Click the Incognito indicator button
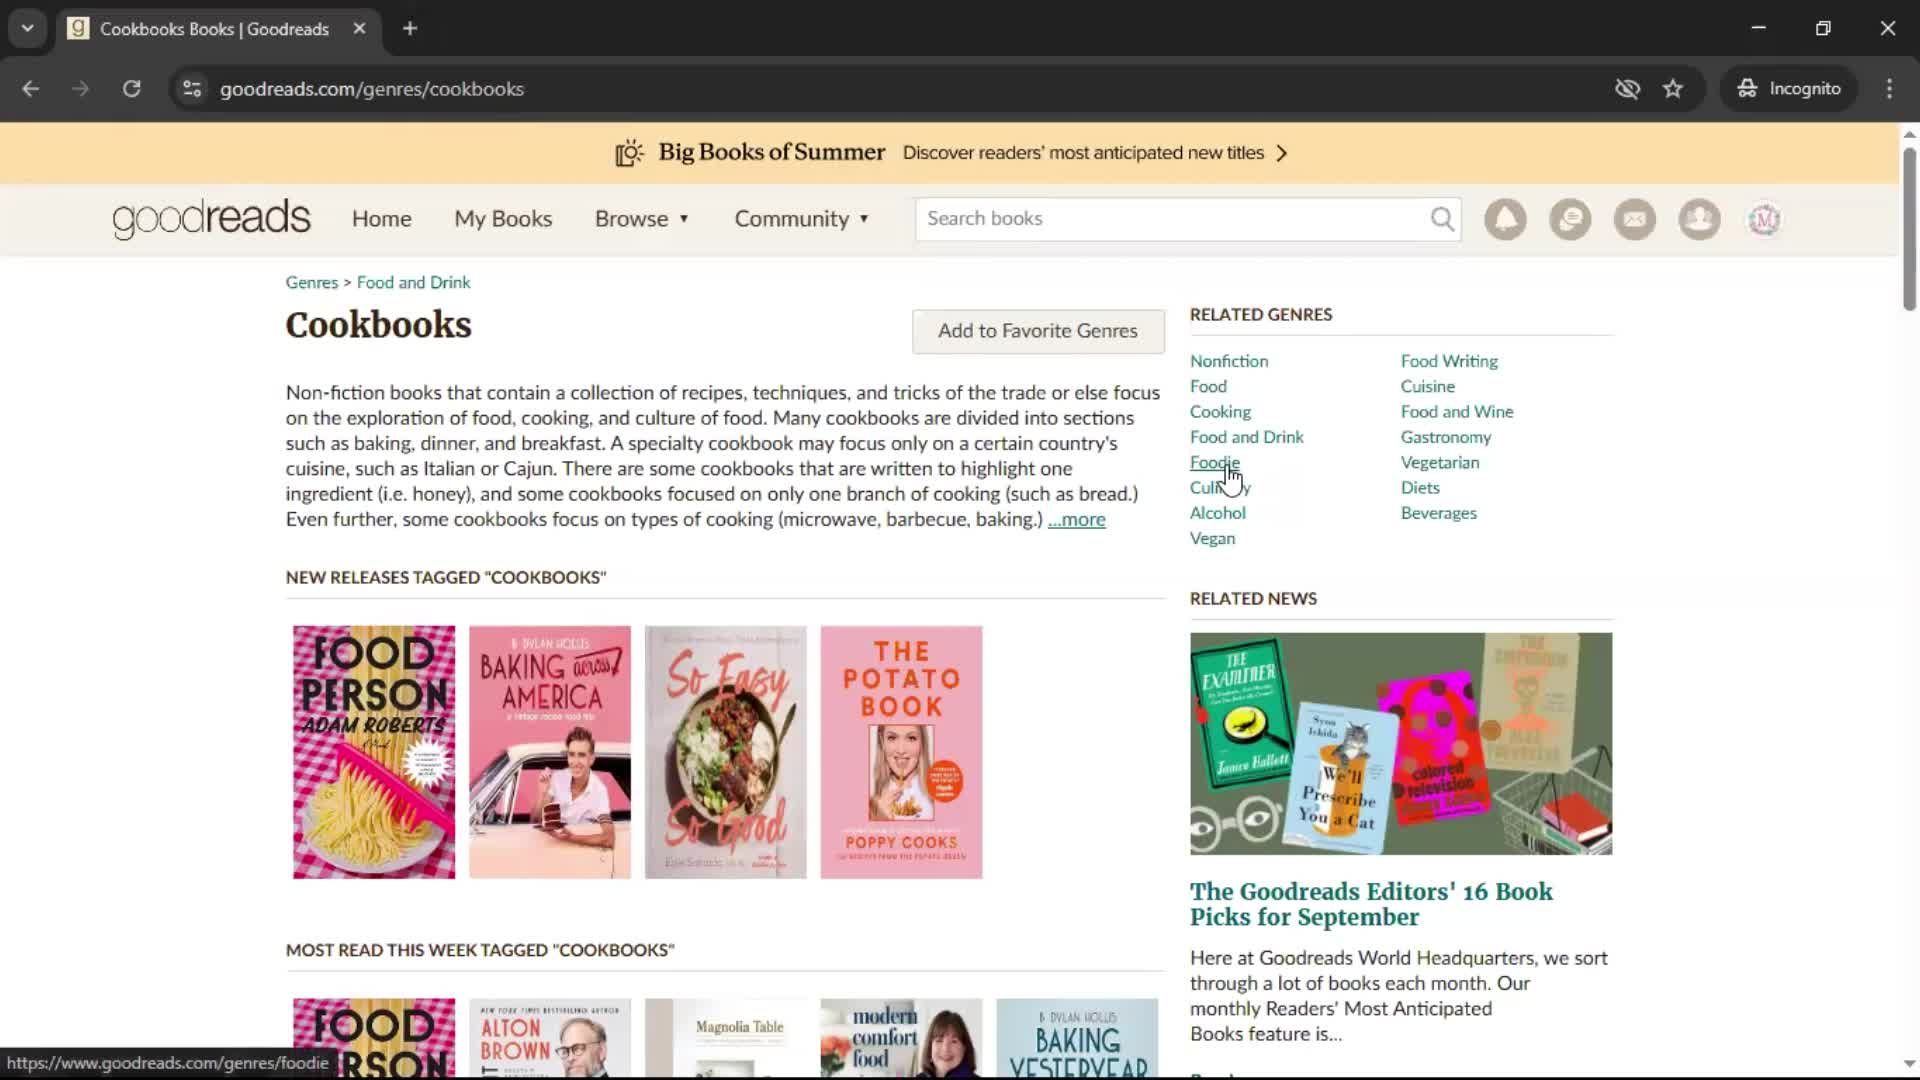The width and height of the screenshot is (1920, 1080). (x=1789, y=89)
